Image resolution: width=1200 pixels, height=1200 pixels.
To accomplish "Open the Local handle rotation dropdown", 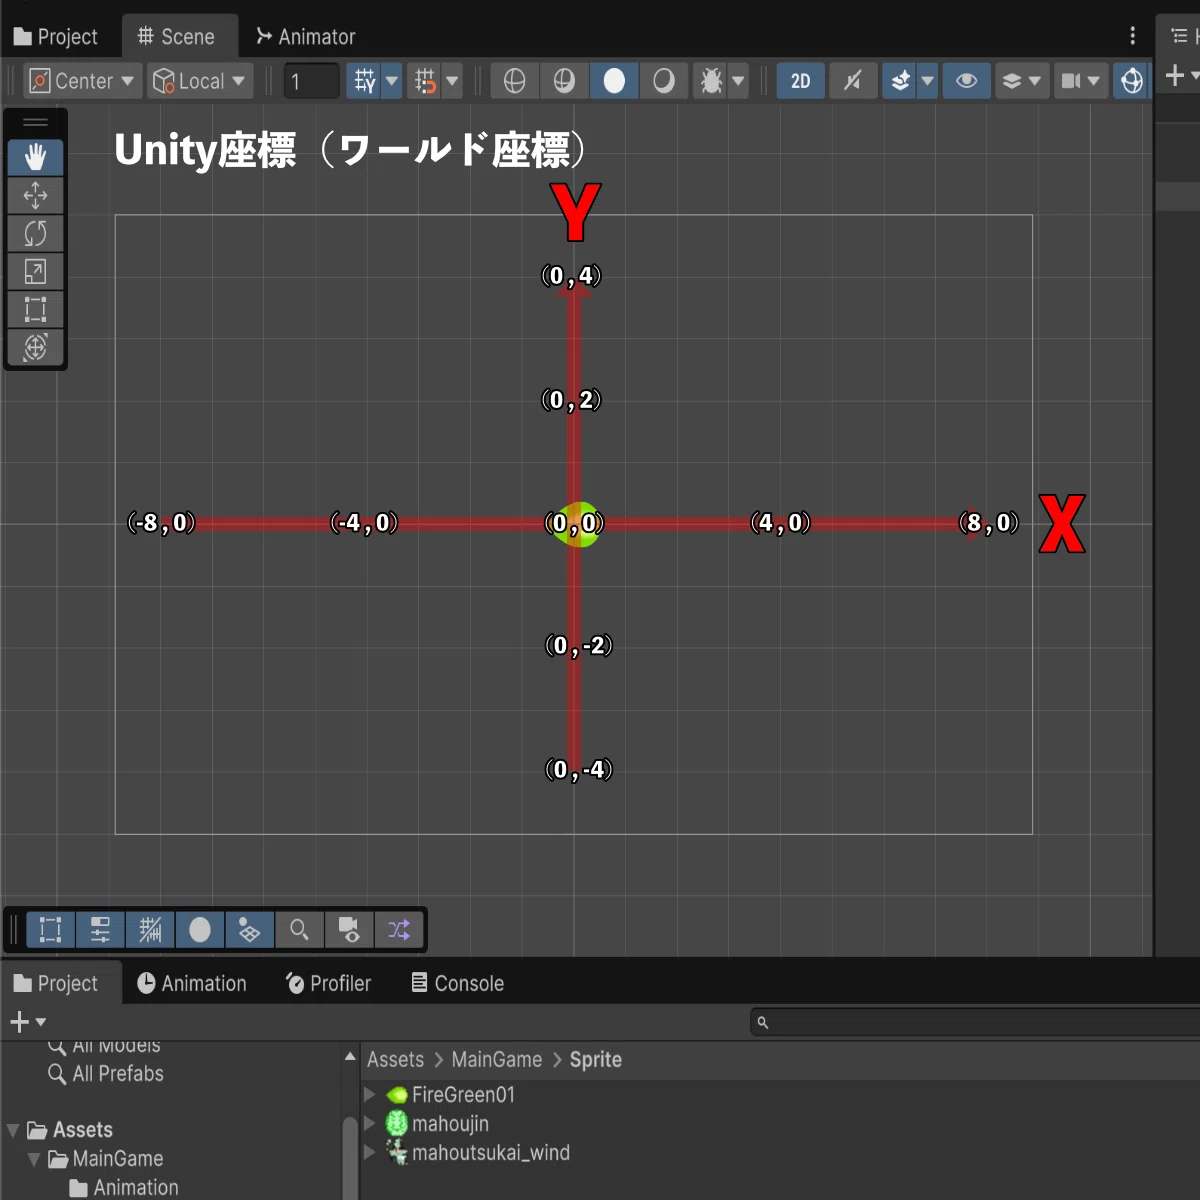I will pos(200,81).
